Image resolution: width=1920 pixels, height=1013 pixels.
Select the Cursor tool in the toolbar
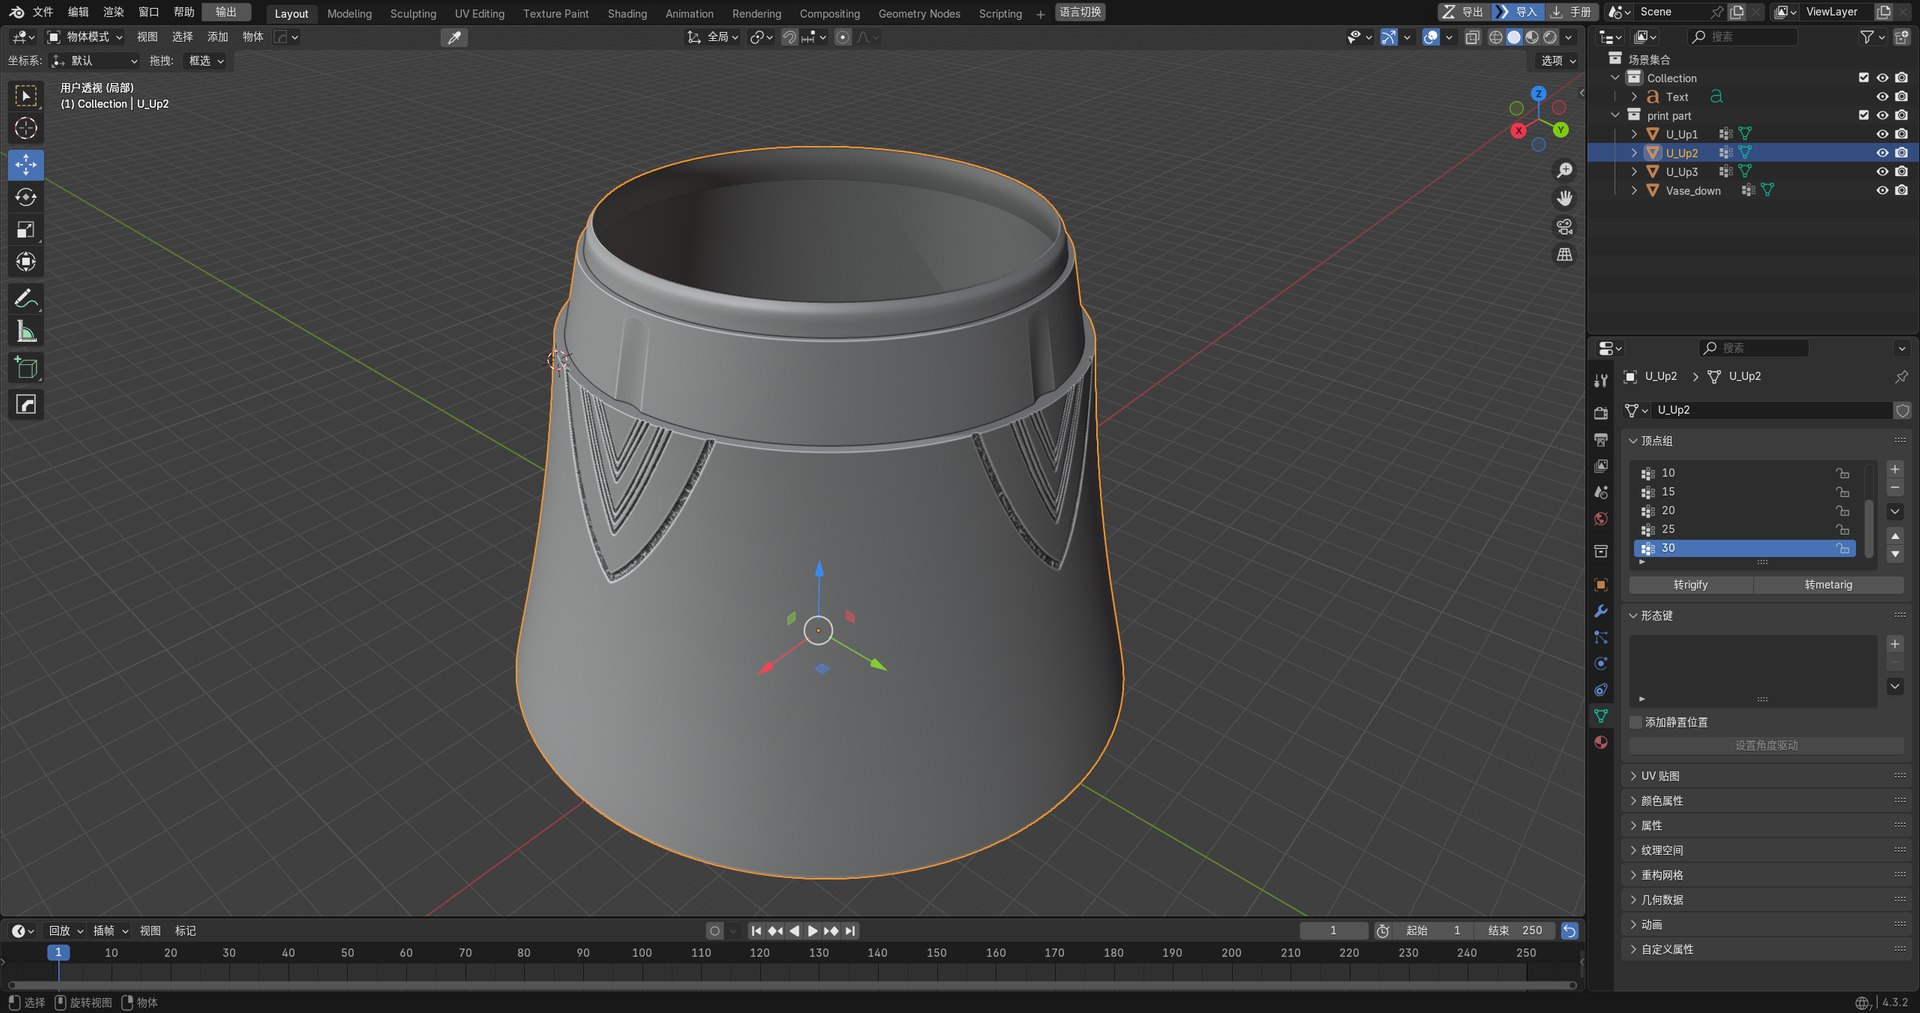click(26, 128)
